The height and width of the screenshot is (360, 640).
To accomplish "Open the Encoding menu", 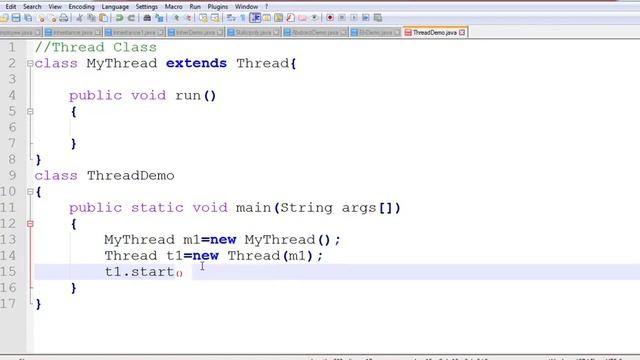I will click(x=81, y=7).
